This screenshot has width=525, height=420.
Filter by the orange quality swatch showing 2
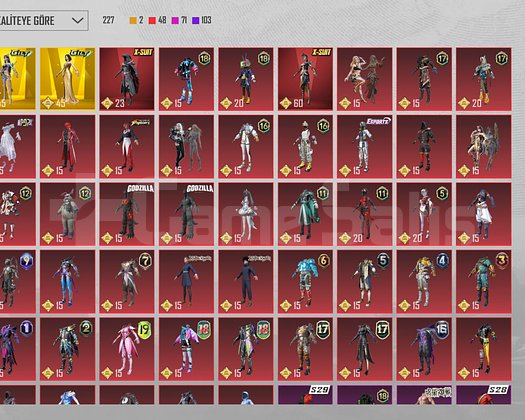point(137,20)
